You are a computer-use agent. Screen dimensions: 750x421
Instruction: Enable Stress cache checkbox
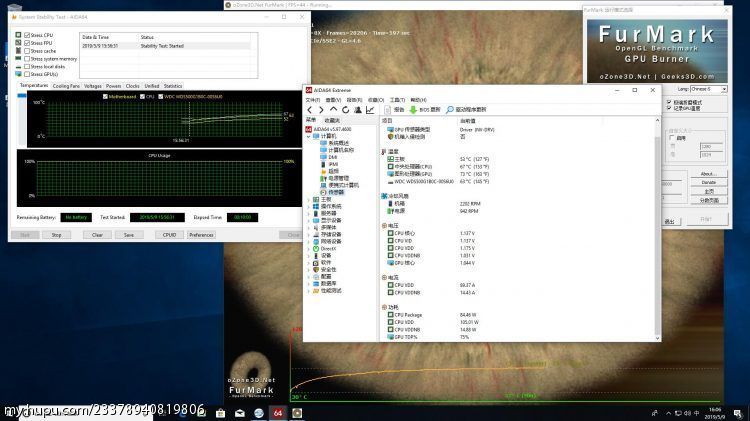(27, 51)
